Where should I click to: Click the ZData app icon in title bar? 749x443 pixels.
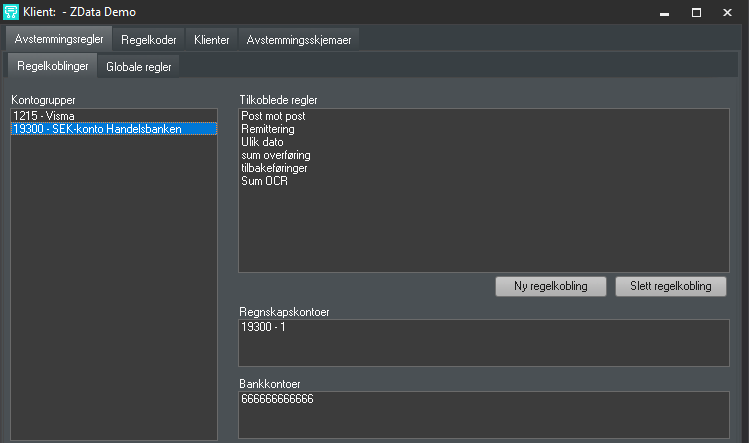13,12
